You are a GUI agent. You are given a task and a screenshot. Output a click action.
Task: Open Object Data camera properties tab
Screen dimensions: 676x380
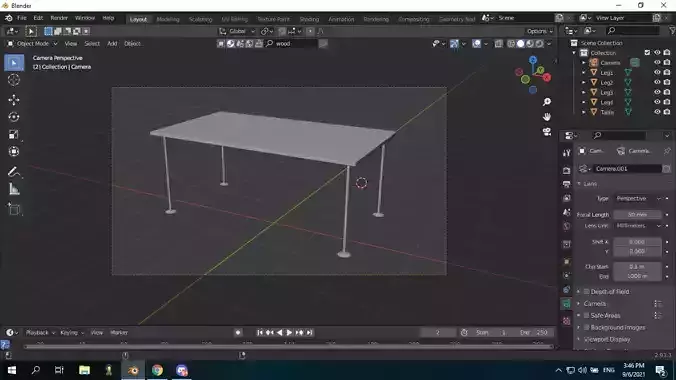[x=566, y=304]
